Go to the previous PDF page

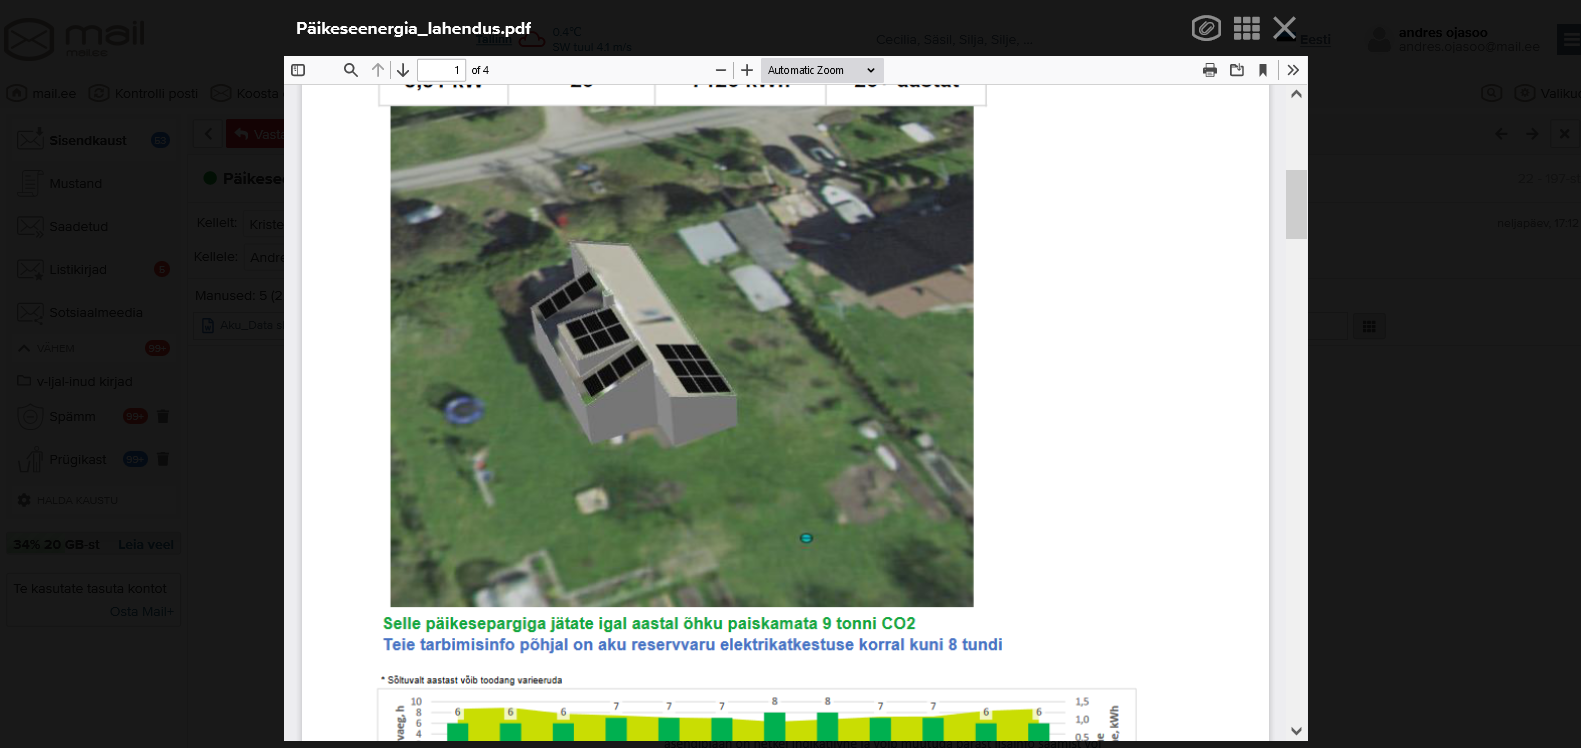click(x=378, y=70)
